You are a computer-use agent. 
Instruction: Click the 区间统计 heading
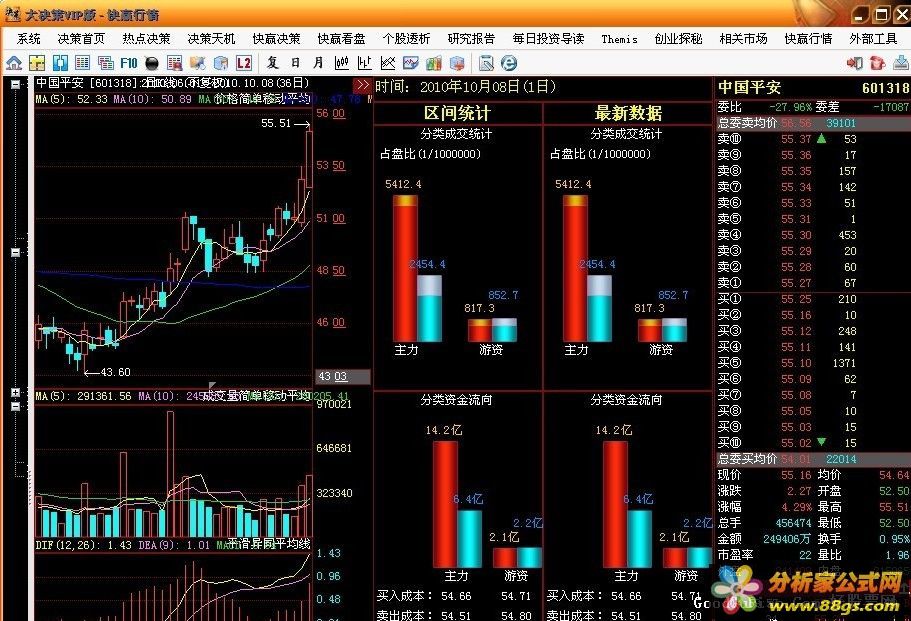tap(457, 113)
